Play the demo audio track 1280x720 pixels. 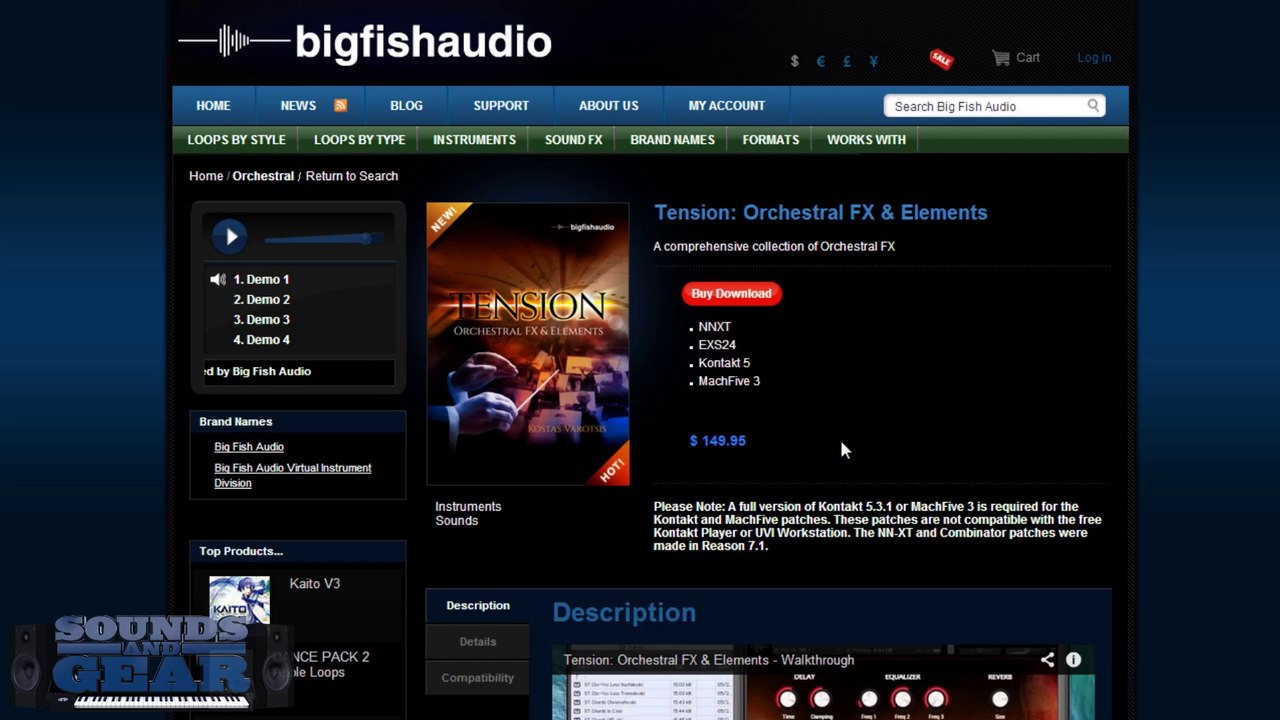230,237
